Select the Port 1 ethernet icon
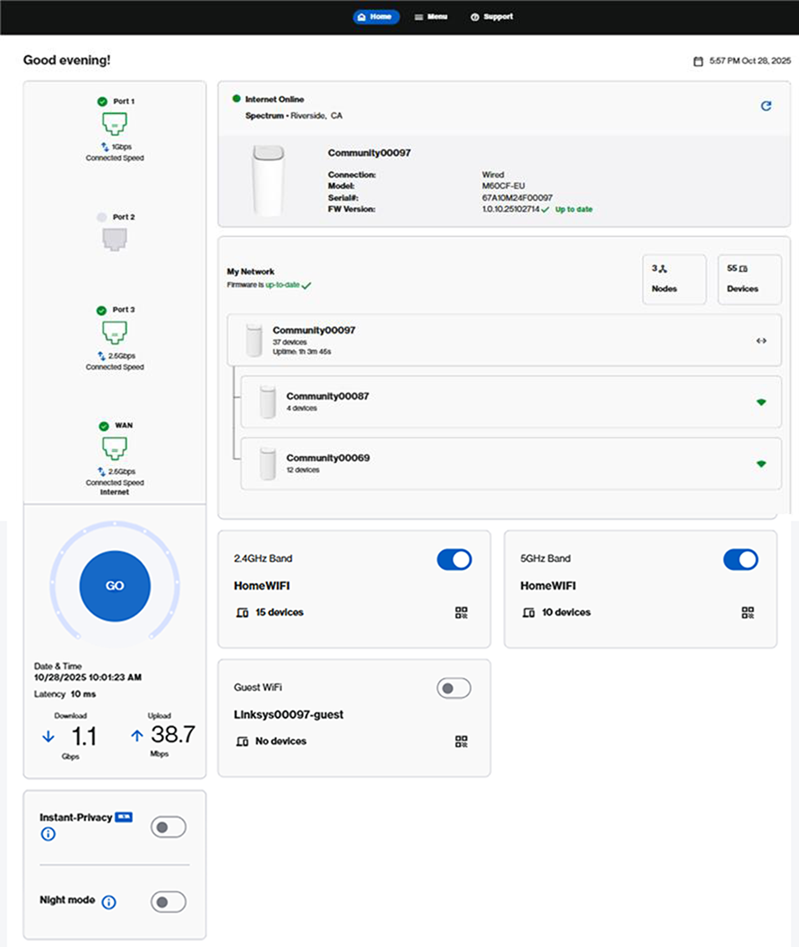This screenshot has height=947, width=799. click(115, 124)
